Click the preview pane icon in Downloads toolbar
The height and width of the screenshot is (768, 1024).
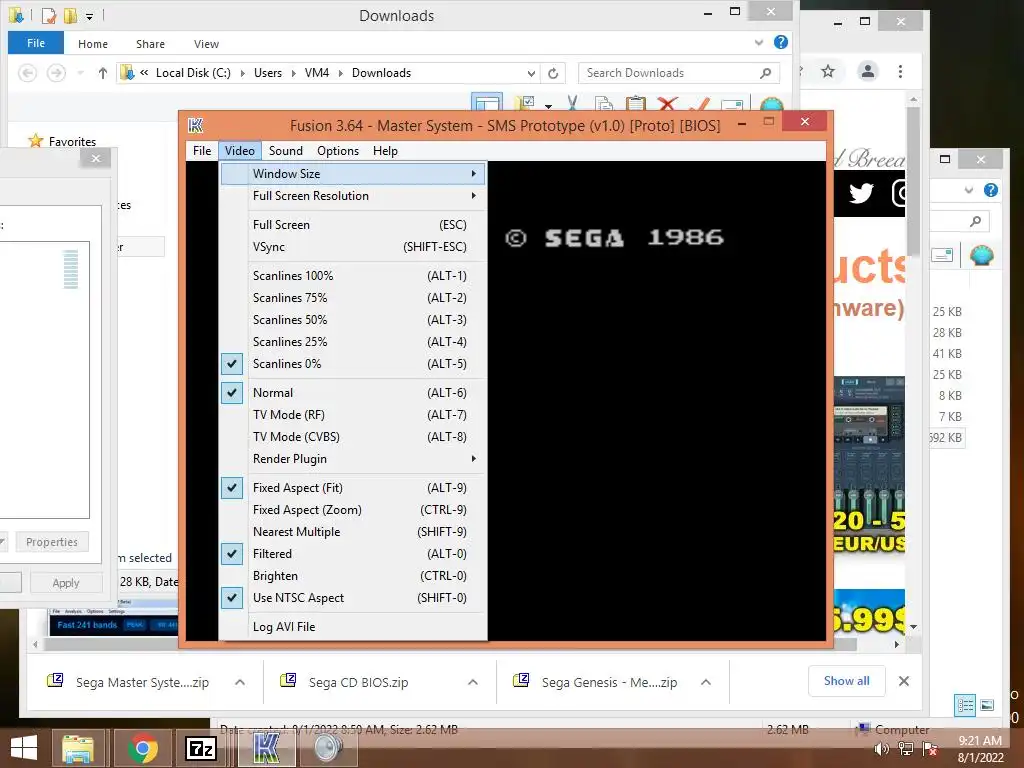[x=487, y=103]
